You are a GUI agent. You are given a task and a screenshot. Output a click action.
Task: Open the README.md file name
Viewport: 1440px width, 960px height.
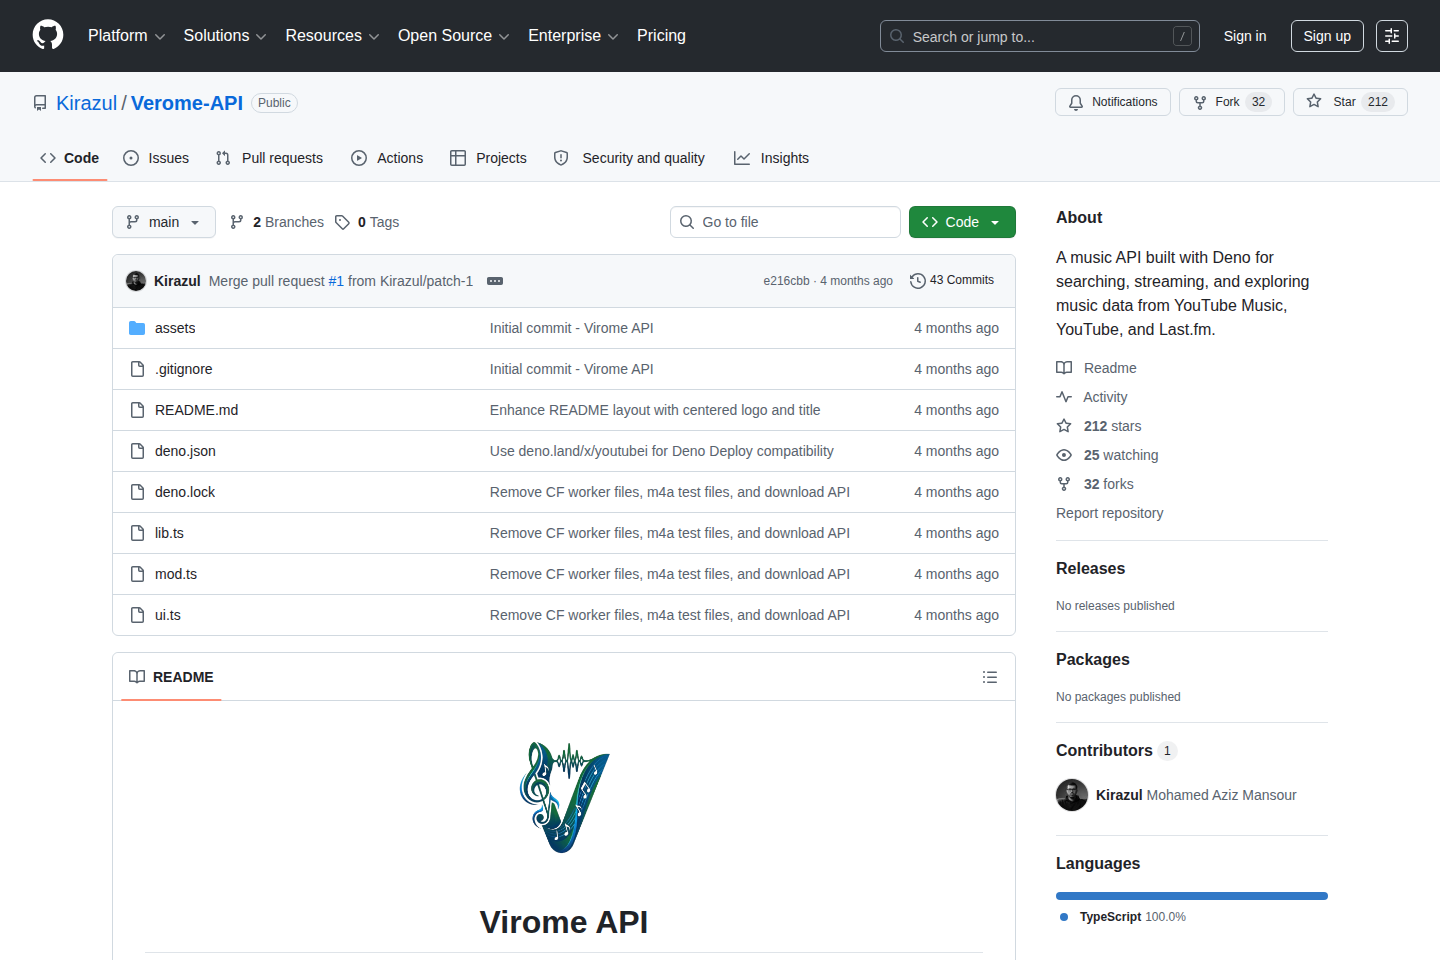(x=197, y=410)
